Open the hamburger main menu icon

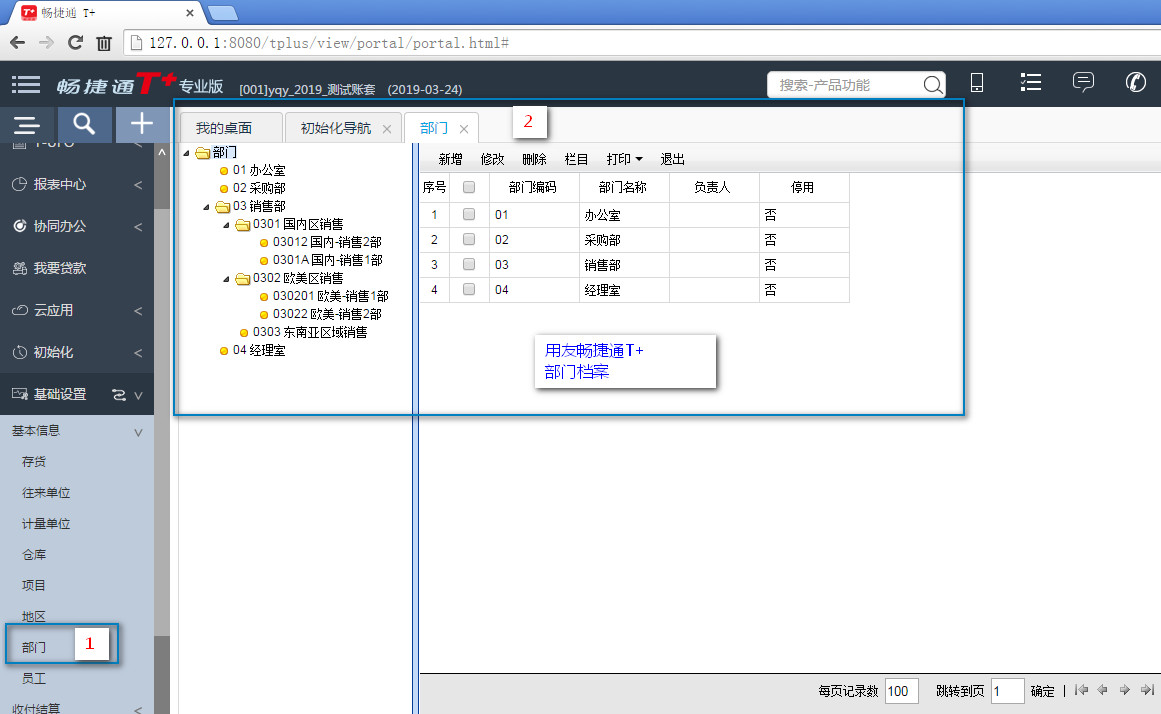pos(26,85)
